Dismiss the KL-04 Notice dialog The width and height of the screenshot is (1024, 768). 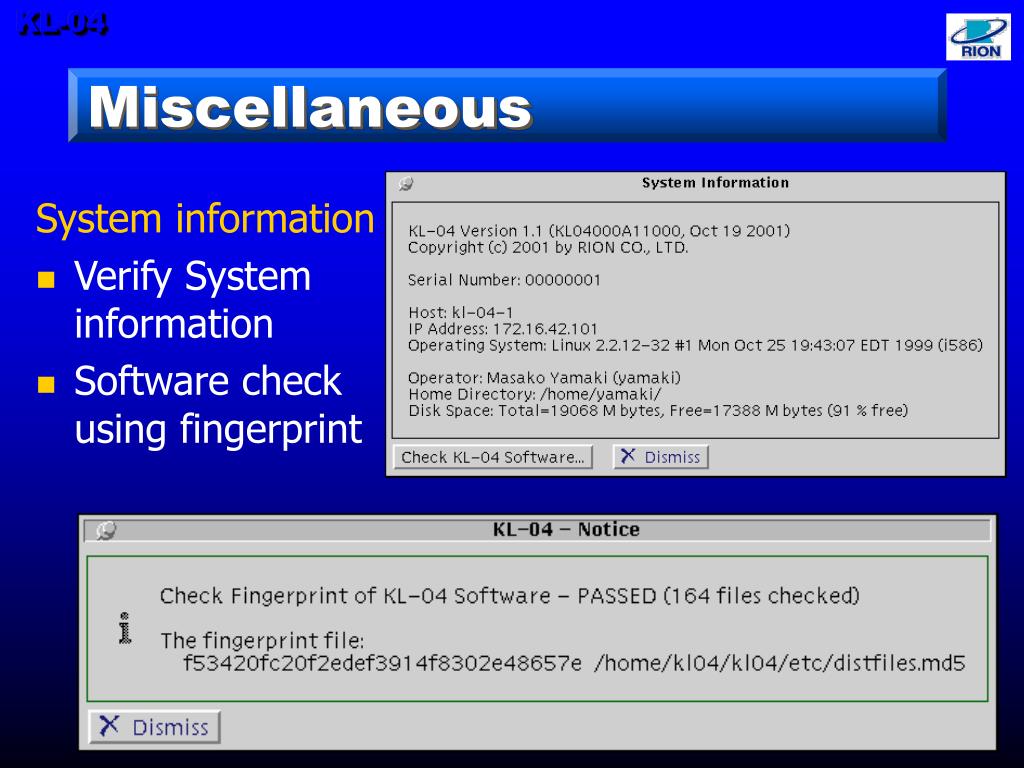pos(154,727)
